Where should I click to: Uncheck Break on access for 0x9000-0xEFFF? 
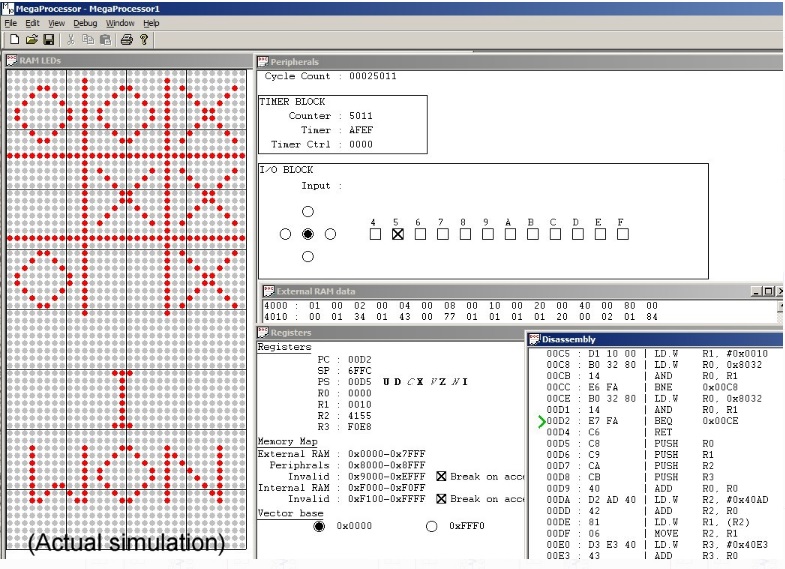click(x=441, y=476)
